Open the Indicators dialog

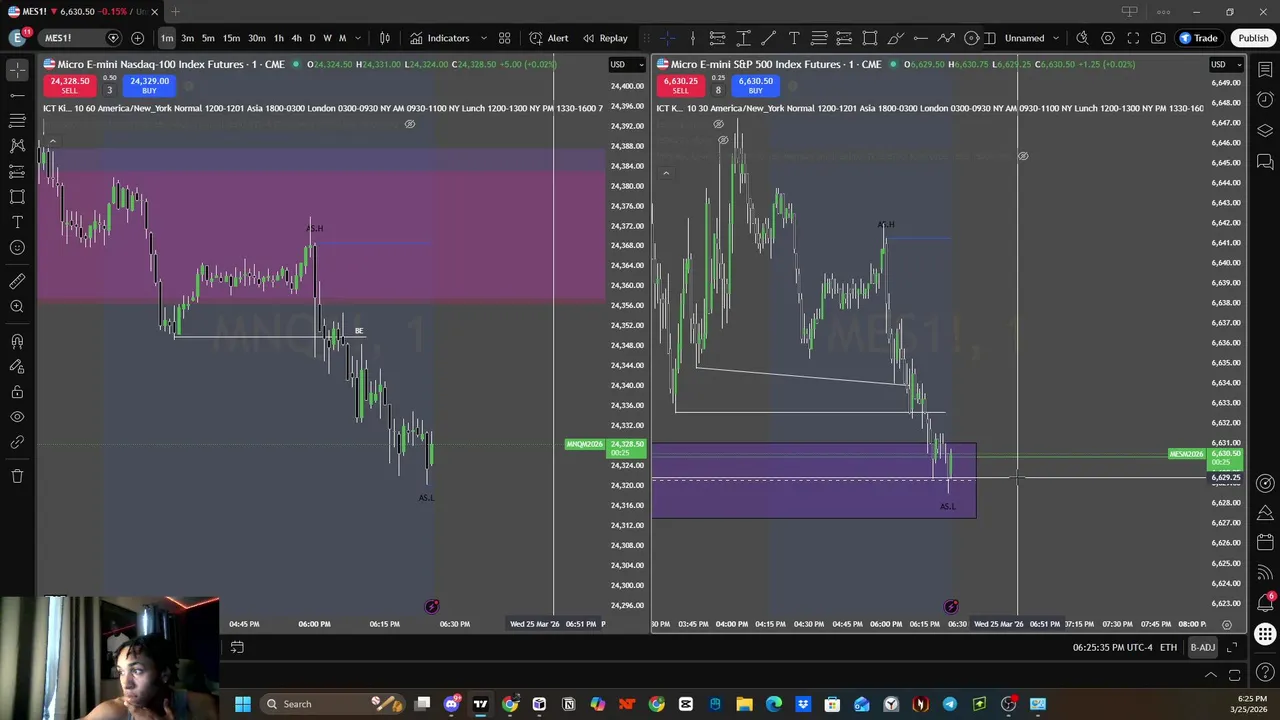(x=439, y=38)
